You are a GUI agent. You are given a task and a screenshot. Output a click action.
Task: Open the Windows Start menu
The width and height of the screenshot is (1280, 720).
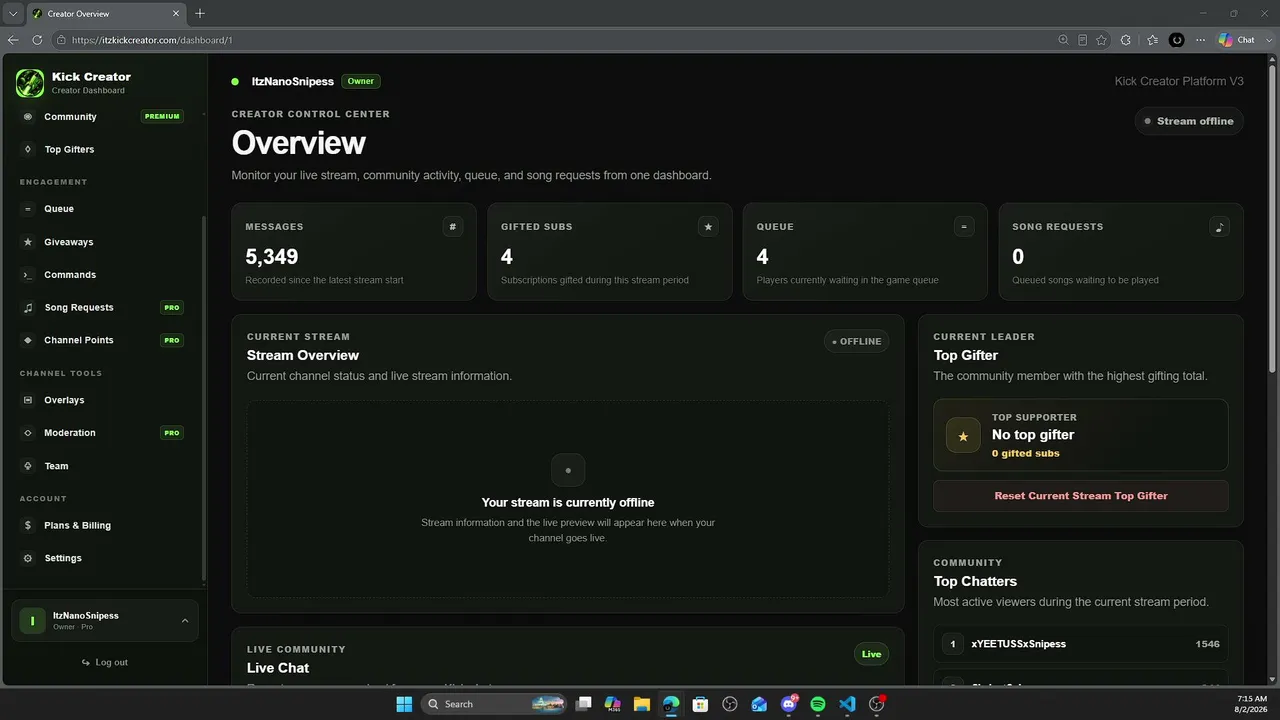coord(404,704)
